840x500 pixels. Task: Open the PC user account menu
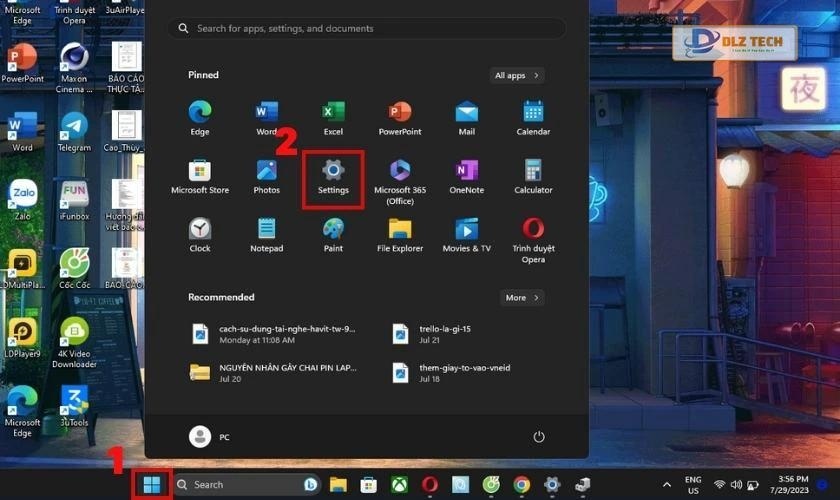(x=210, y=437)
